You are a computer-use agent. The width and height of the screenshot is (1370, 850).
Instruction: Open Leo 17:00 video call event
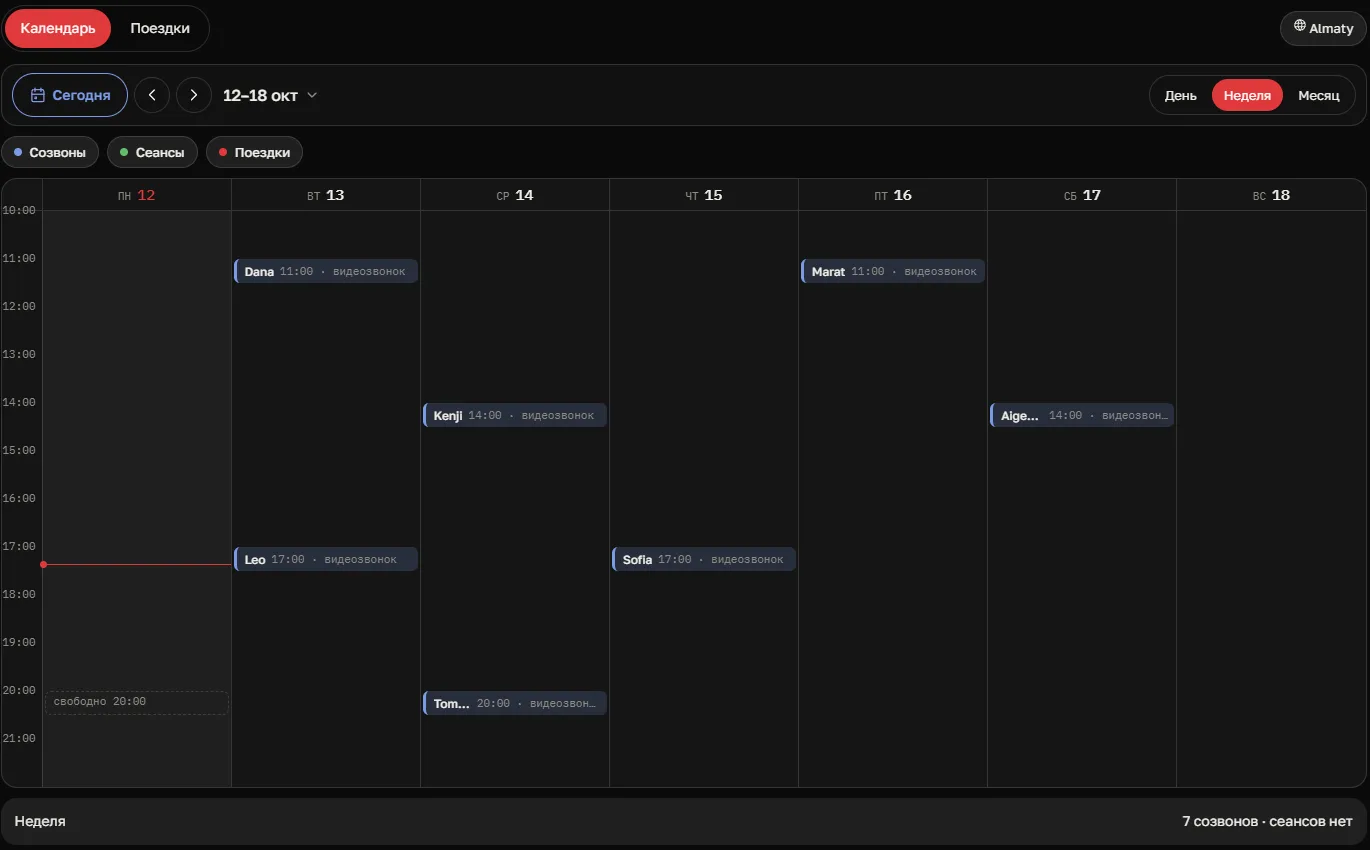(x=326, y=559)
